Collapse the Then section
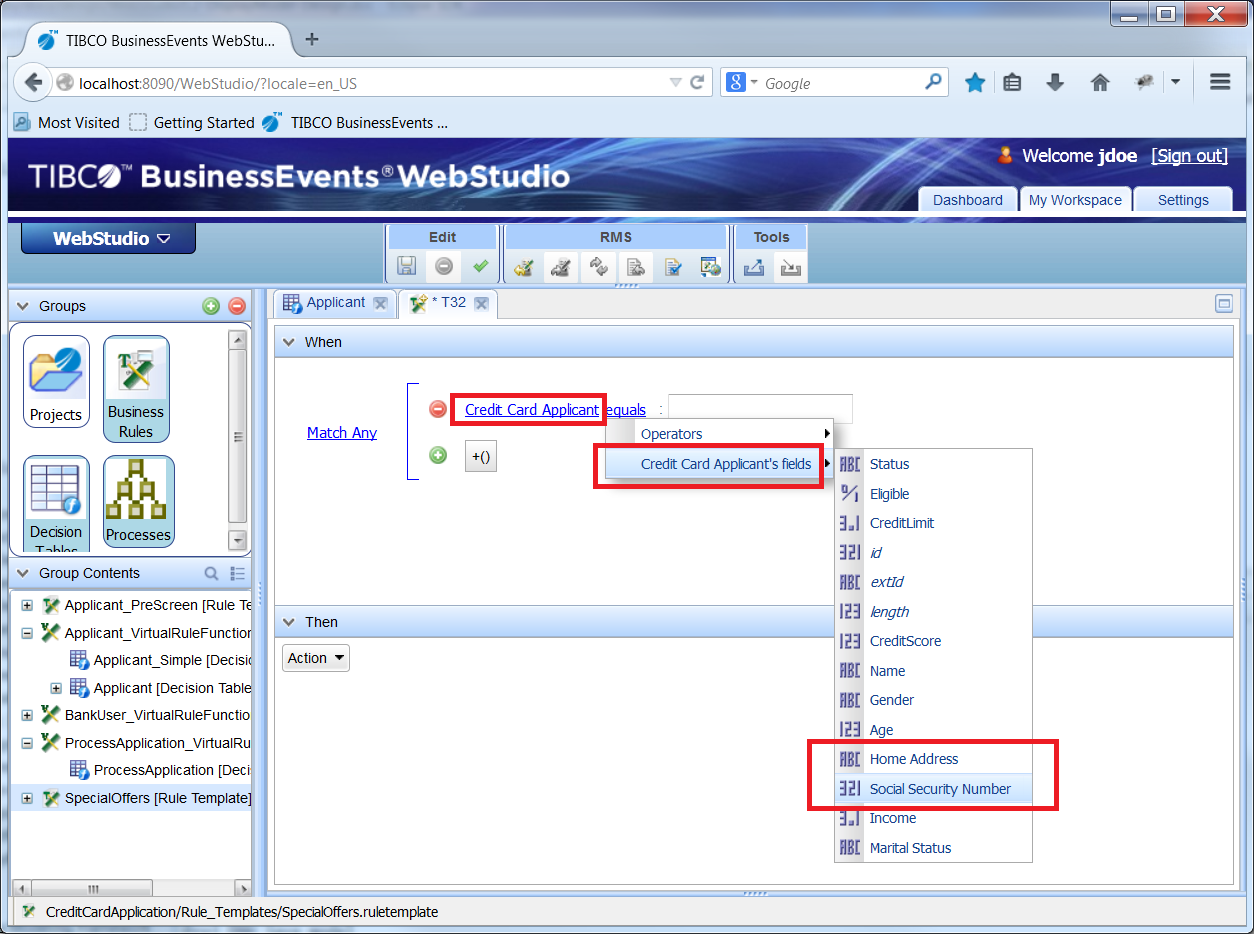1254x934 pixels. pos(289,622)
